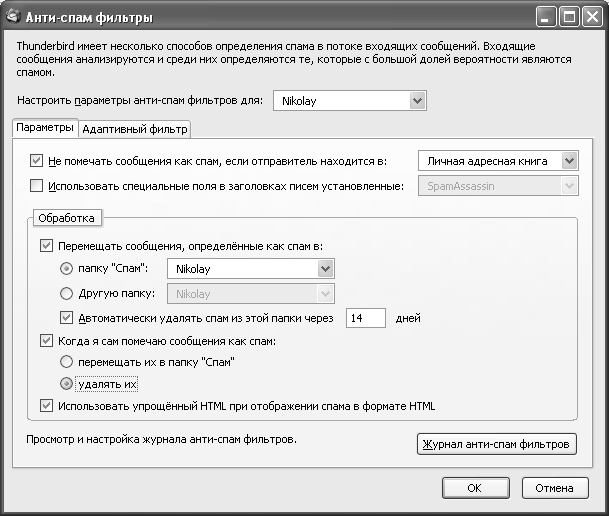Toggle 'Не помечать сообщения как спам' checkbox
Viewport: 609px width, 516px height.
[38, 160]
